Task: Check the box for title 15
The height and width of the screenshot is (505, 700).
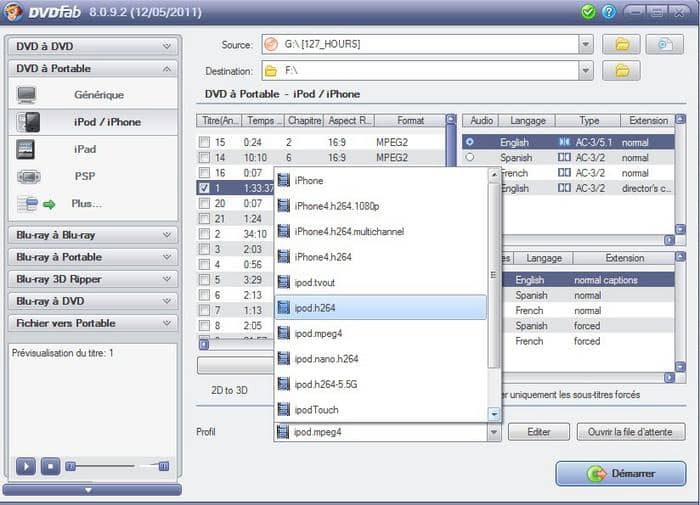Action: point(204,142)
